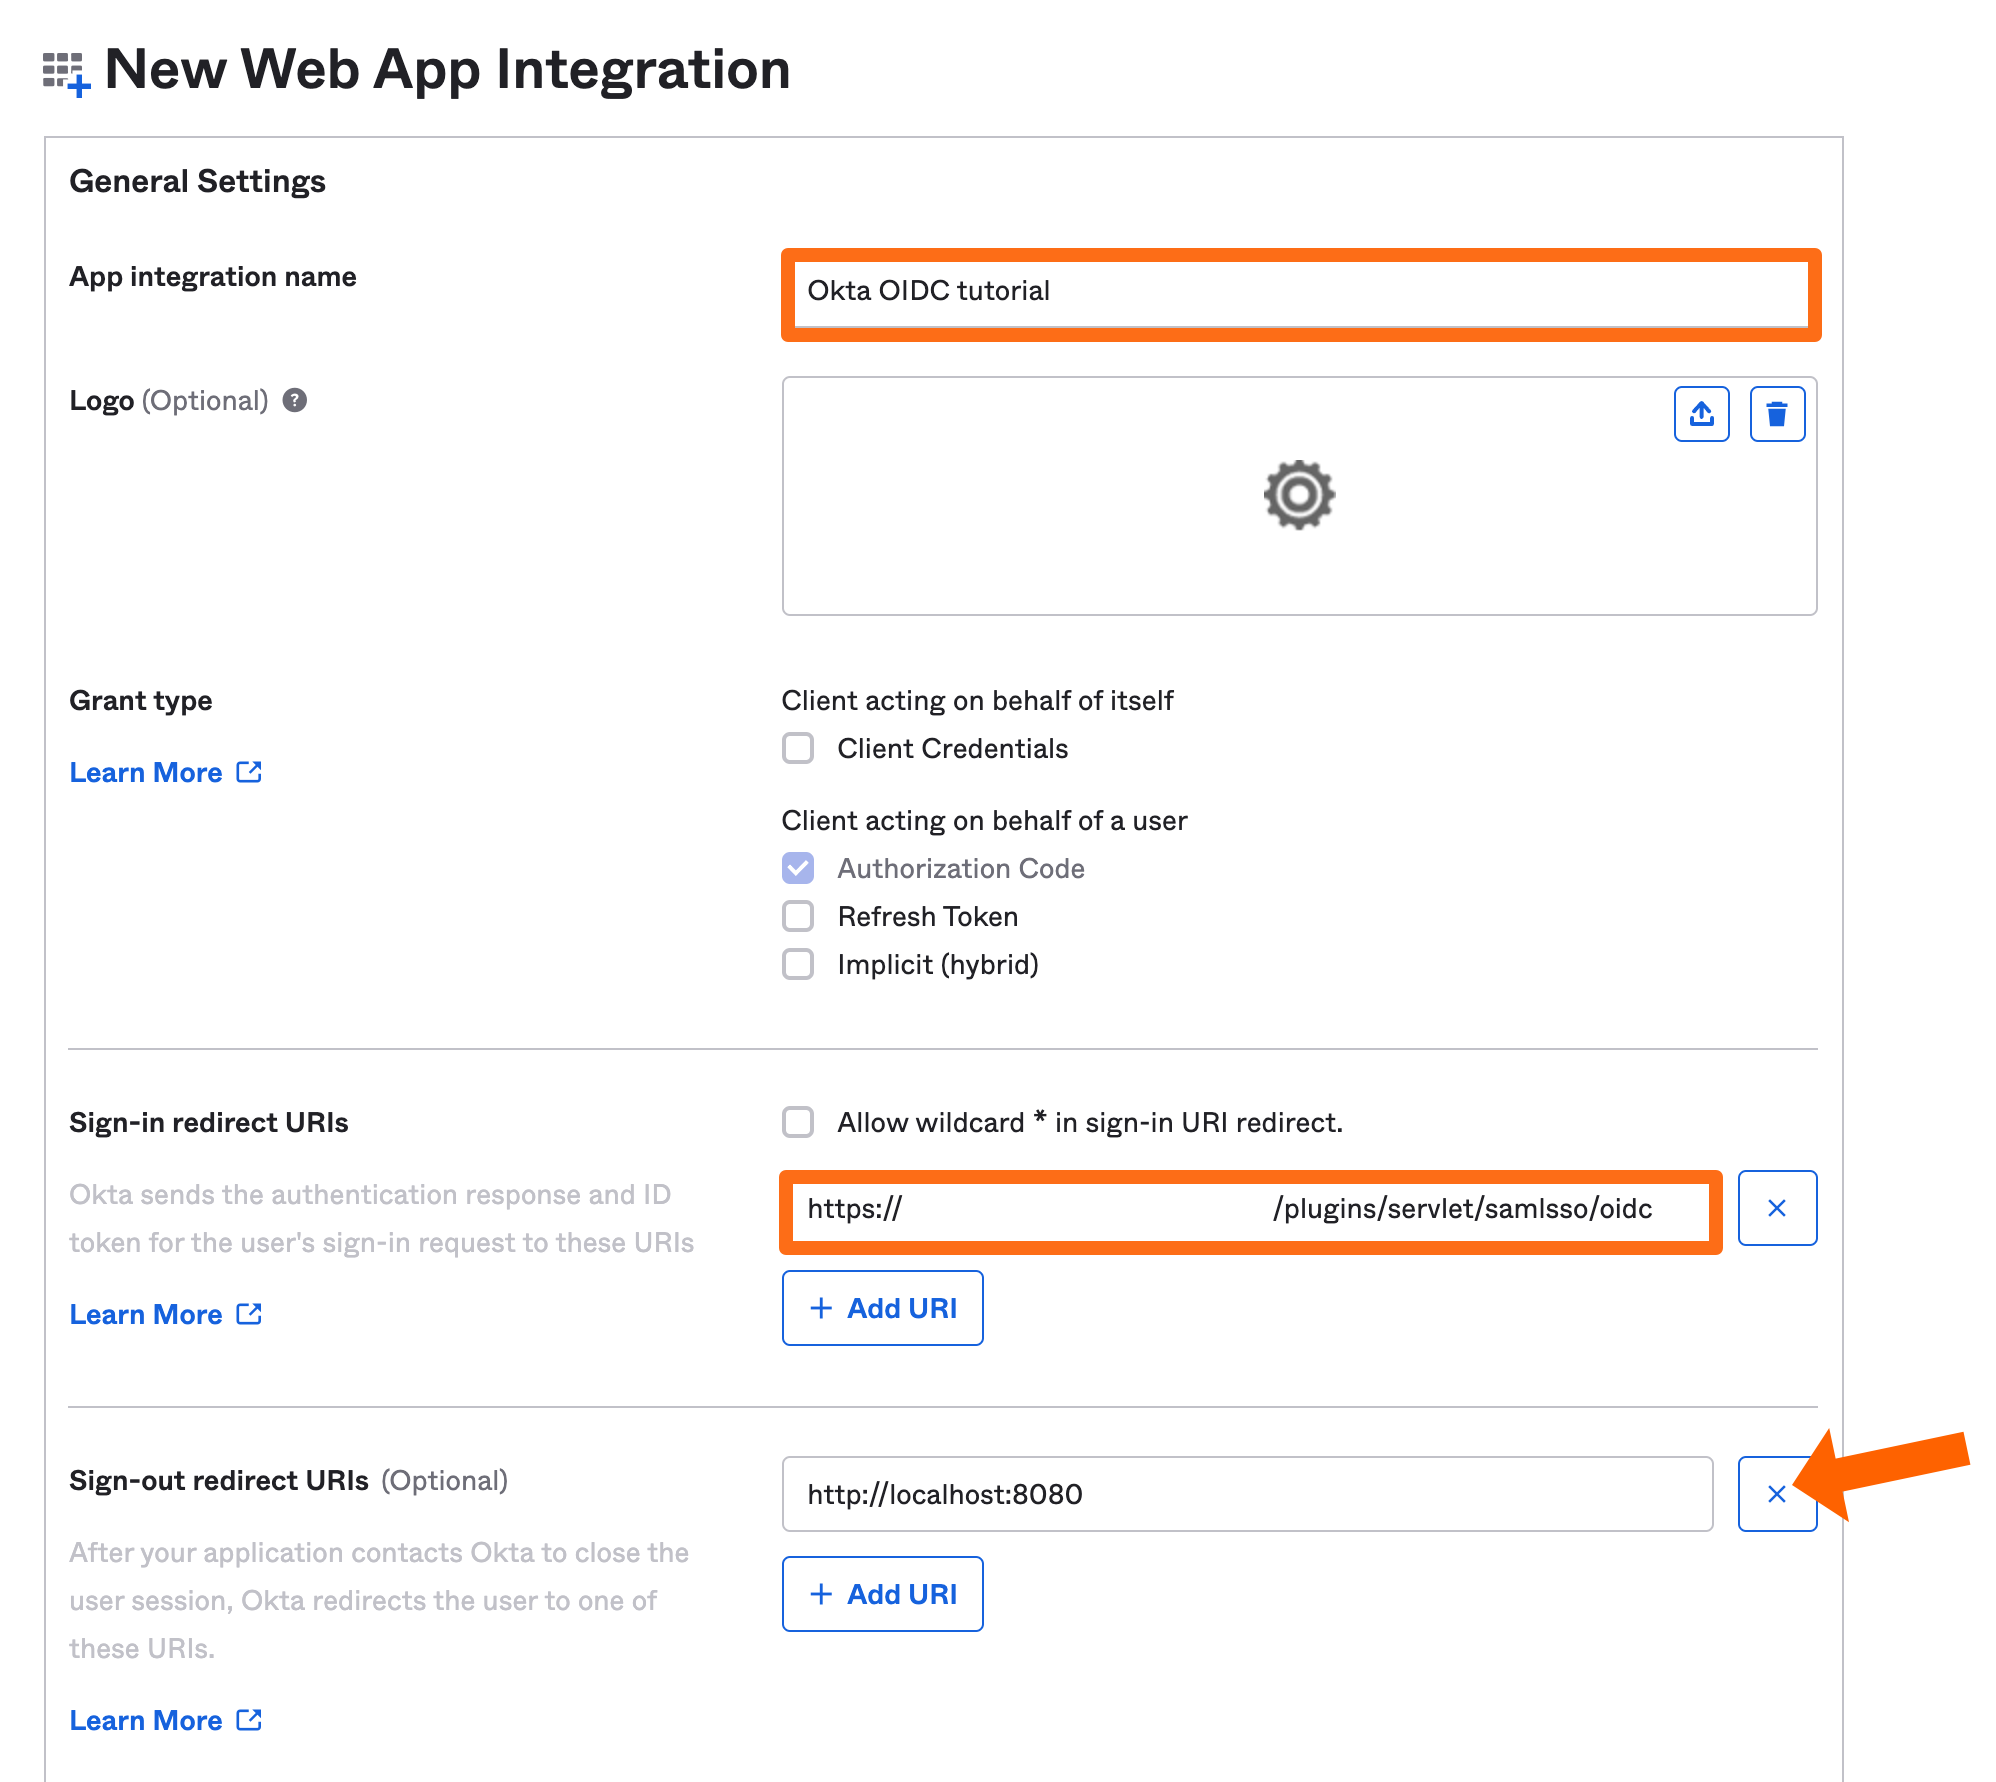Remove the sign-in redirect URI with X
This screenshot has height=1782, width=1996.
click(1777, 1208)
